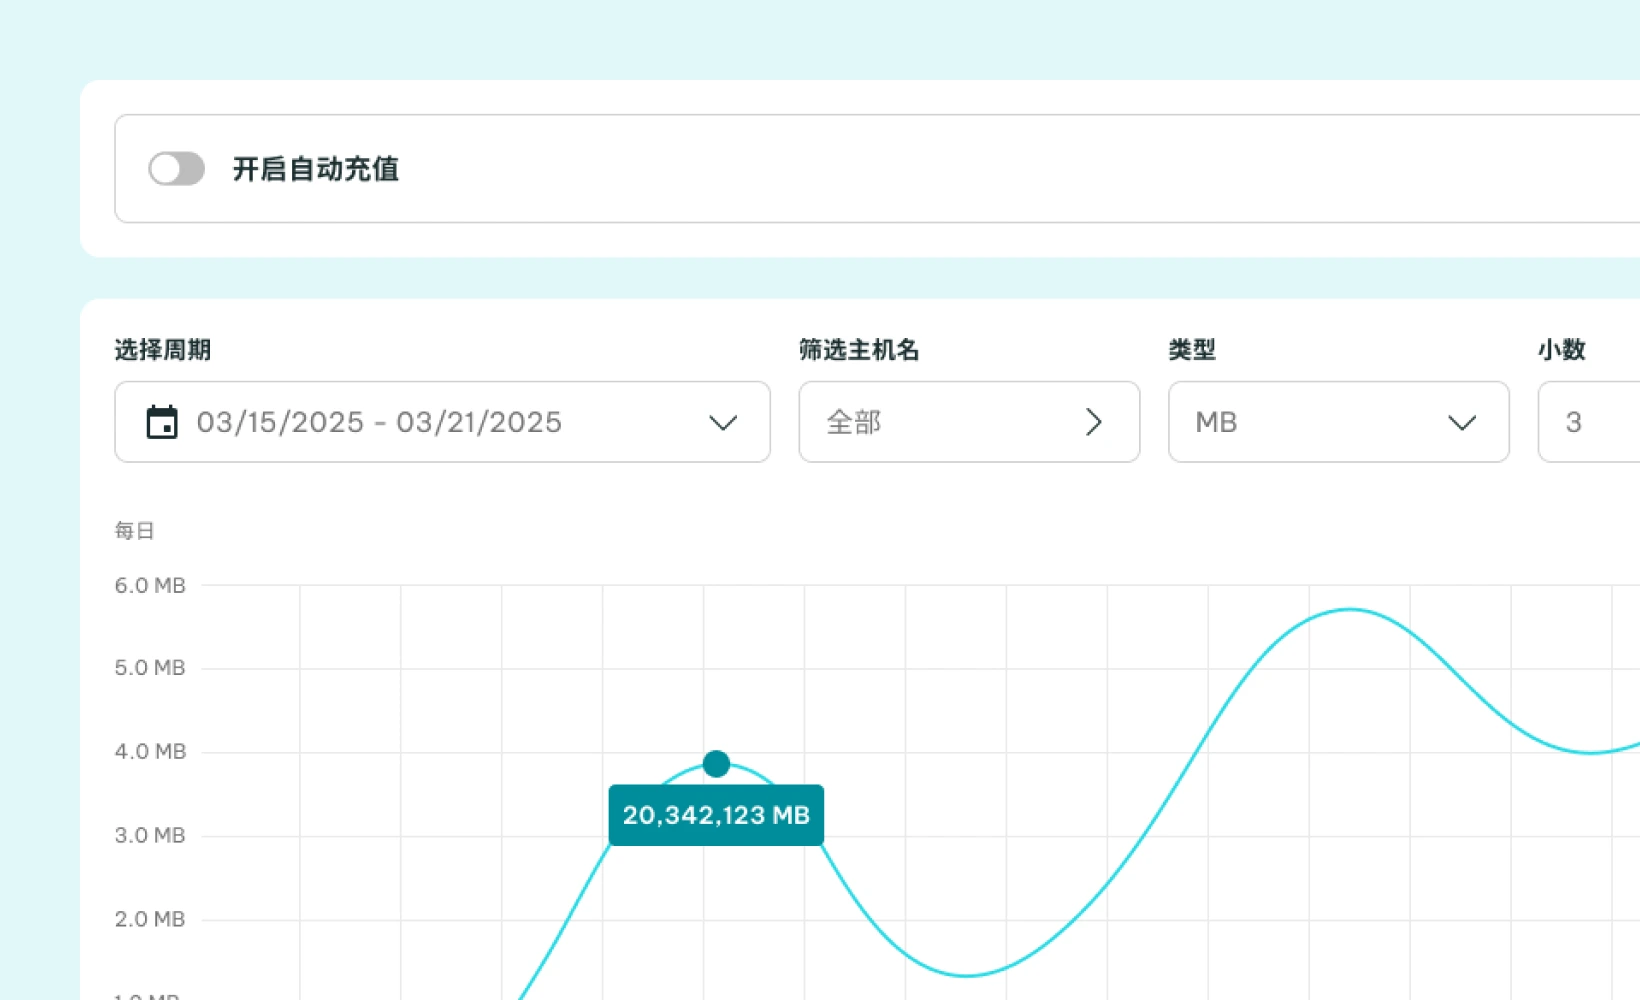Click the 小数 field label
Viewport: 1640px width, 1000px height.
click(x=1561, y=350)
